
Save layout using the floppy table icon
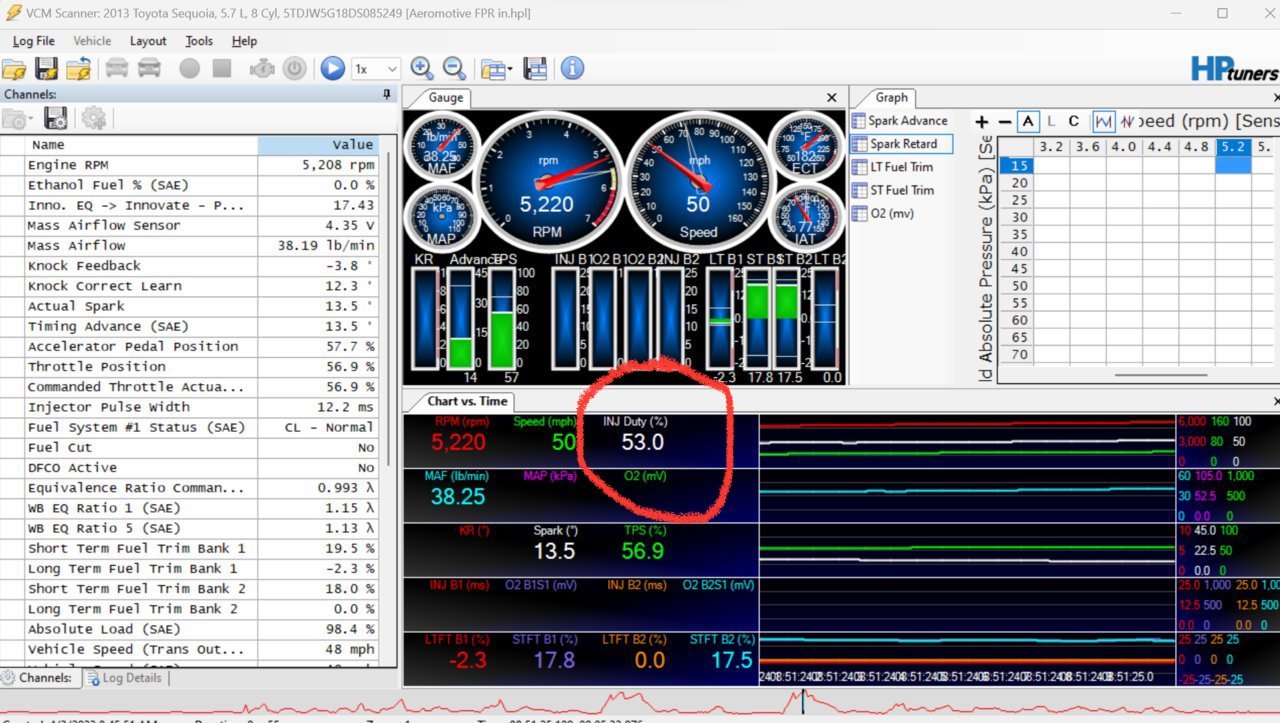click(535, 69)
